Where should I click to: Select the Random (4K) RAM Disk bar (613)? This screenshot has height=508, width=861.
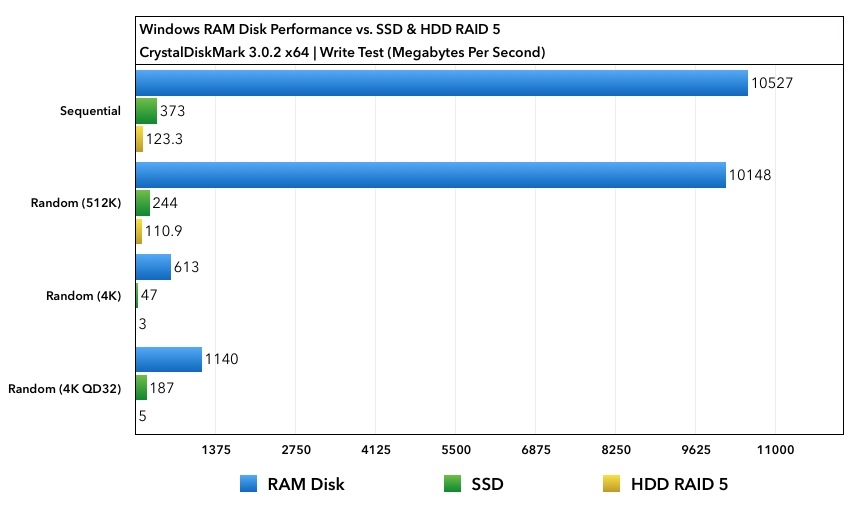click(153, 267)
